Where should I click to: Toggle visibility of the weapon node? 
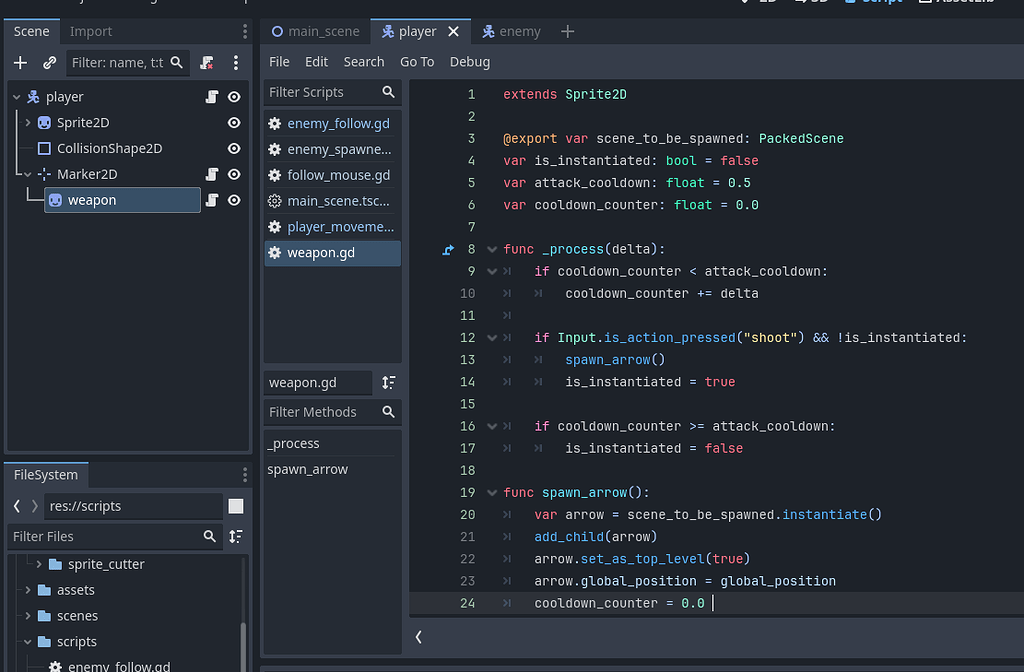233,200
